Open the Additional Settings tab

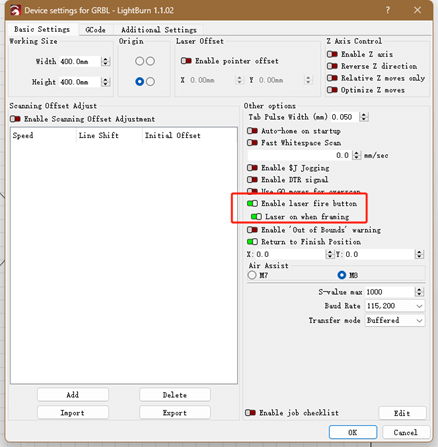159,30
